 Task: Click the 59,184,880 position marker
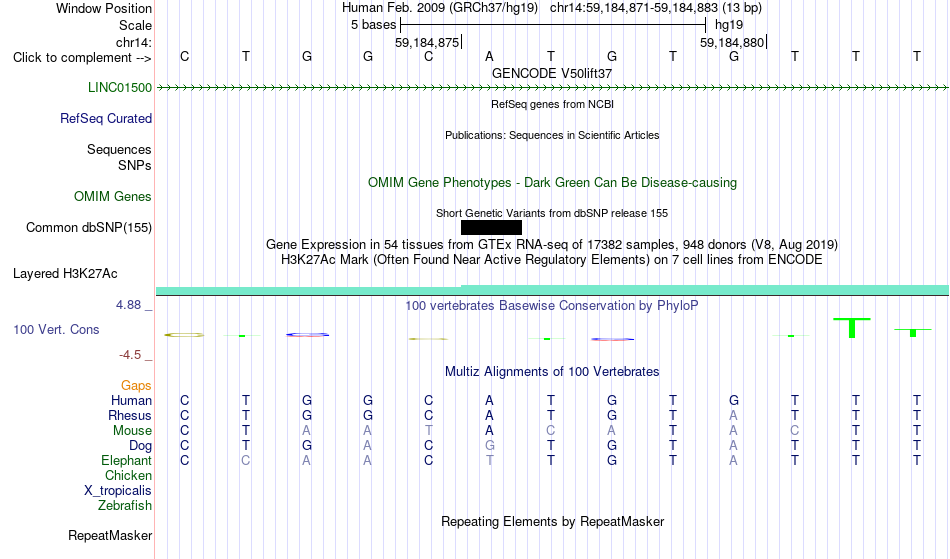(x=732, y=42)
